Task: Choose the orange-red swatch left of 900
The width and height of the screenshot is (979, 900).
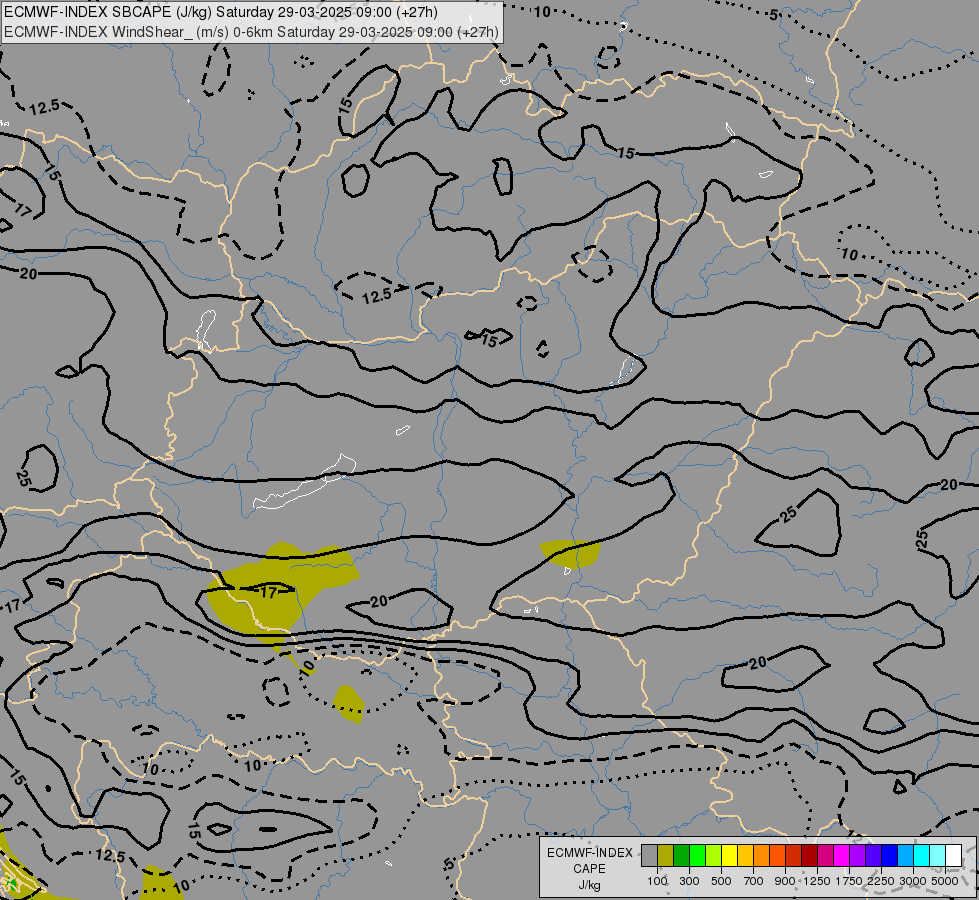Action: [x=777, y=856]
